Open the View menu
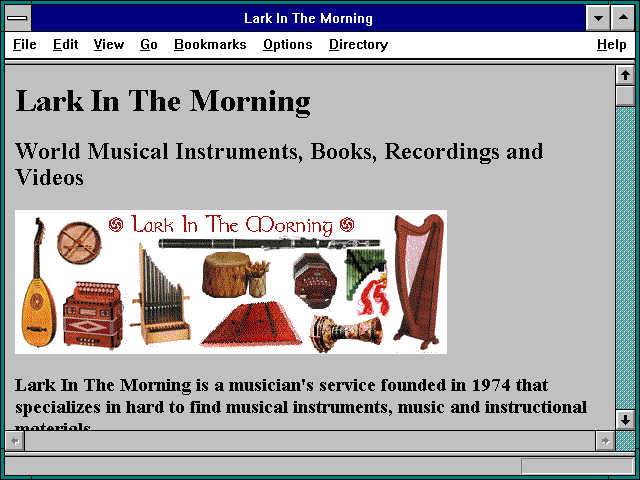 pos(109,44)
